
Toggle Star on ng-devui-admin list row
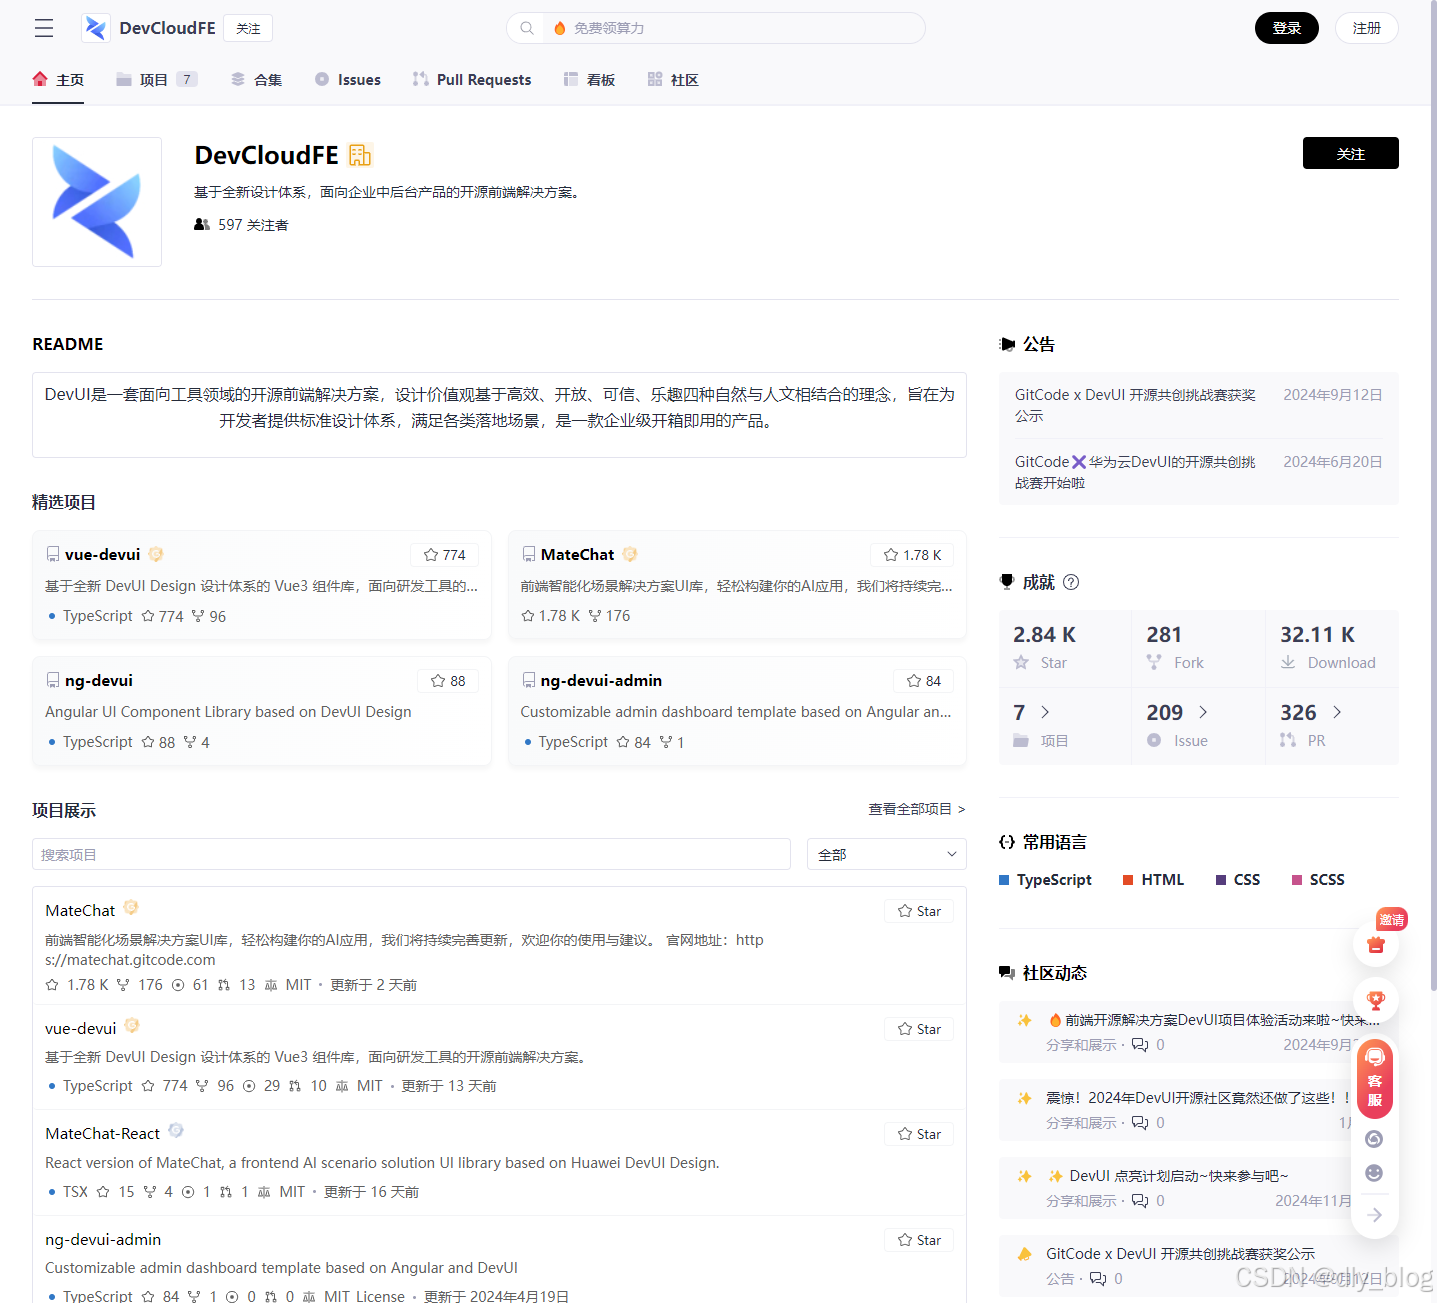pyautogui.click(x=919, y=1240)
